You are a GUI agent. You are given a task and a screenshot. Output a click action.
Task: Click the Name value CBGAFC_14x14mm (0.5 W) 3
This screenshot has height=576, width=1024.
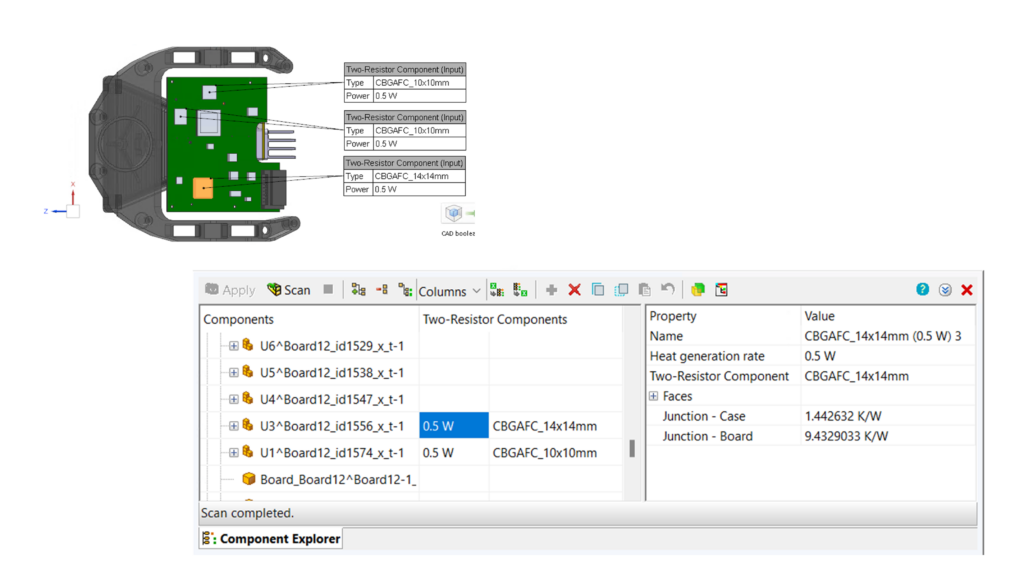883,336
